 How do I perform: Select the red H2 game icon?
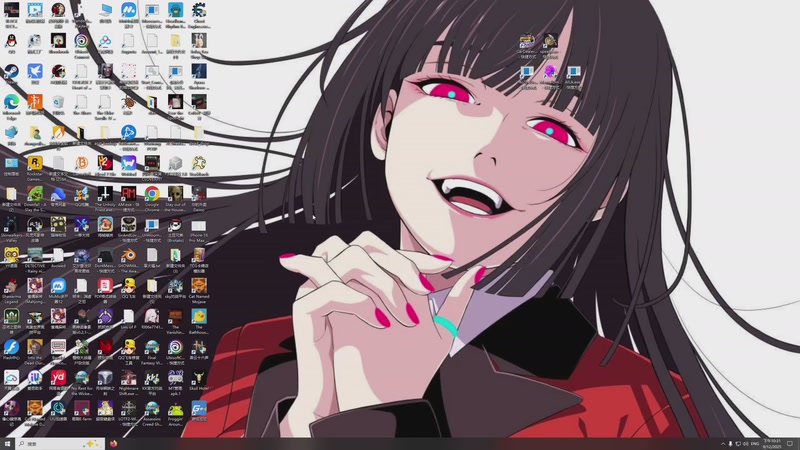coord(105,164)
